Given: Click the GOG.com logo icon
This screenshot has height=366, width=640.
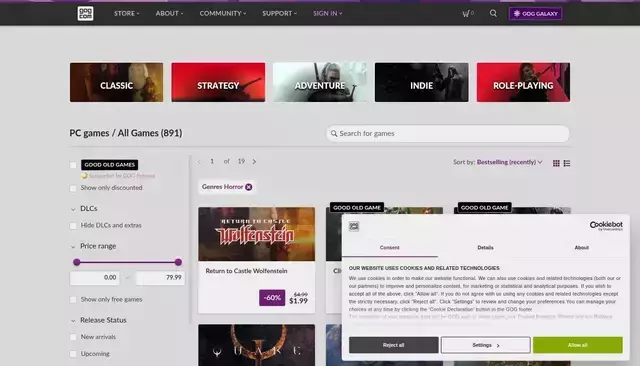Looking at the screenshot, I should 85,13.
